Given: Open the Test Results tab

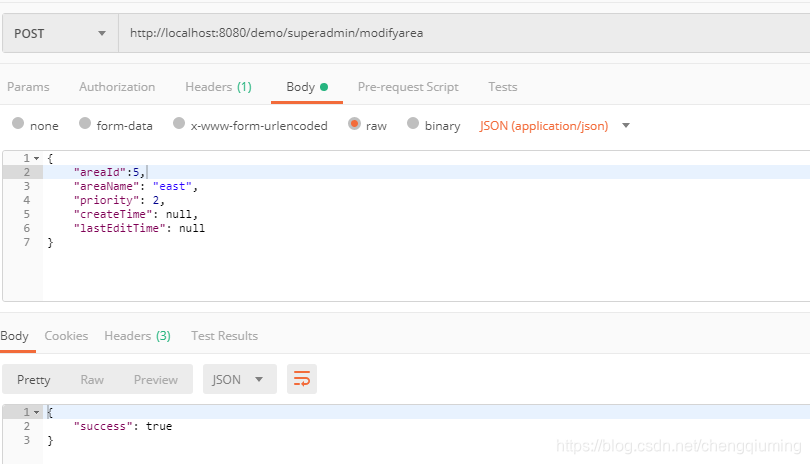Looking at the screenshot, I should click(x=224, y=336).
